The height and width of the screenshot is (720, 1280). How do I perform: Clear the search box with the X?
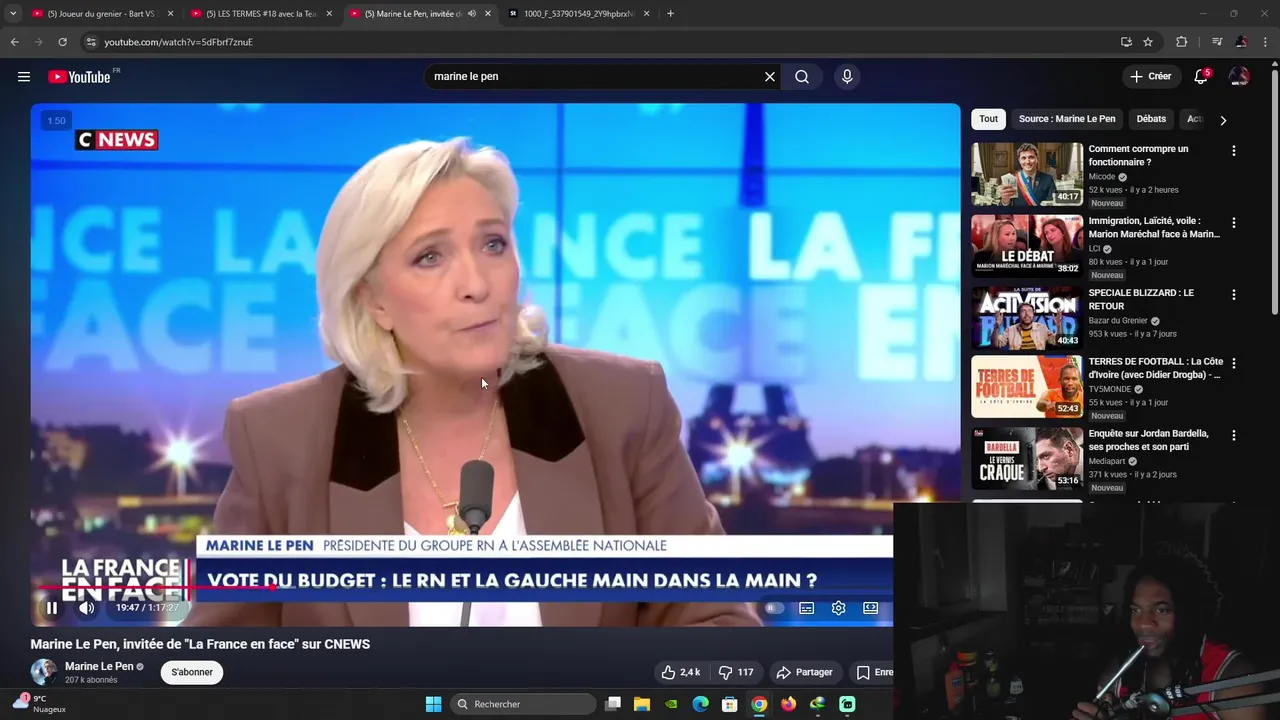coord(770,77)
